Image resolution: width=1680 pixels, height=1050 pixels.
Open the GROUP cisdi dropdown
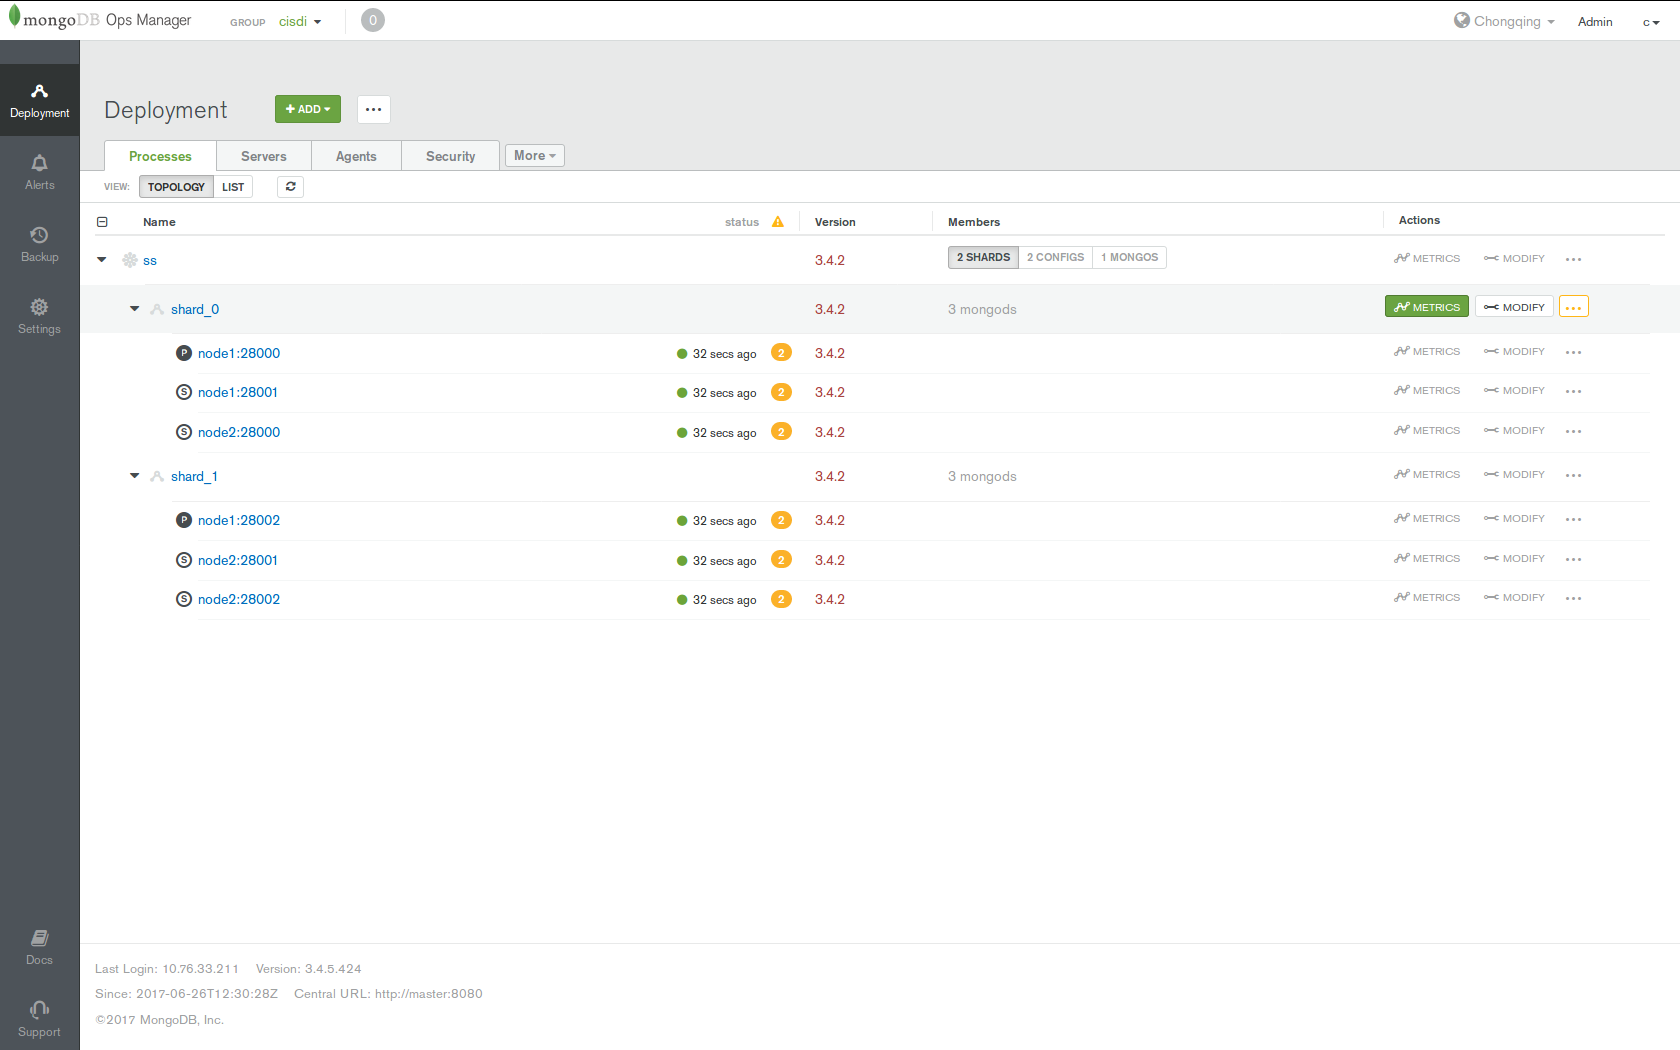(300, 21)
